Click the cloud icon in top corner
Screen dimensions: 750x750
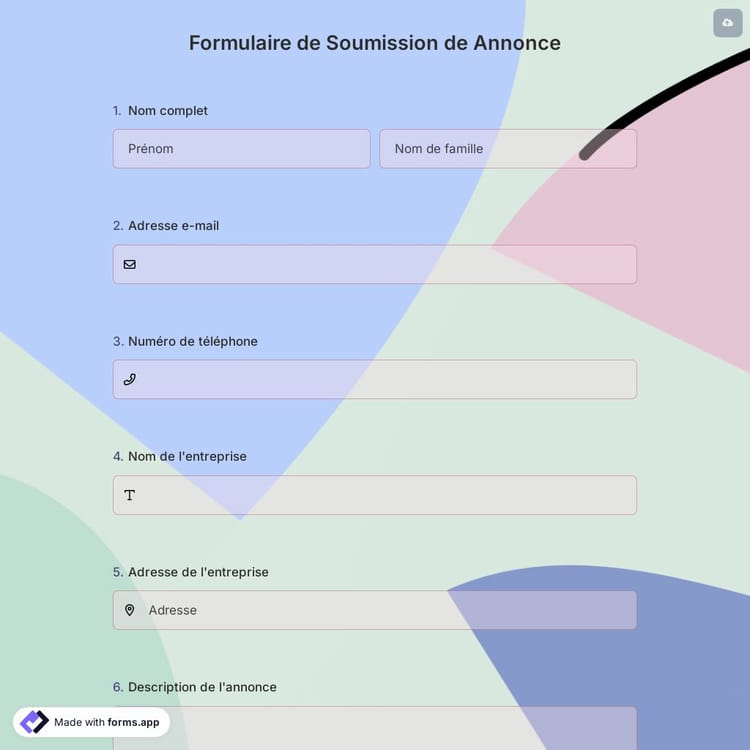[x=727, y=23]
